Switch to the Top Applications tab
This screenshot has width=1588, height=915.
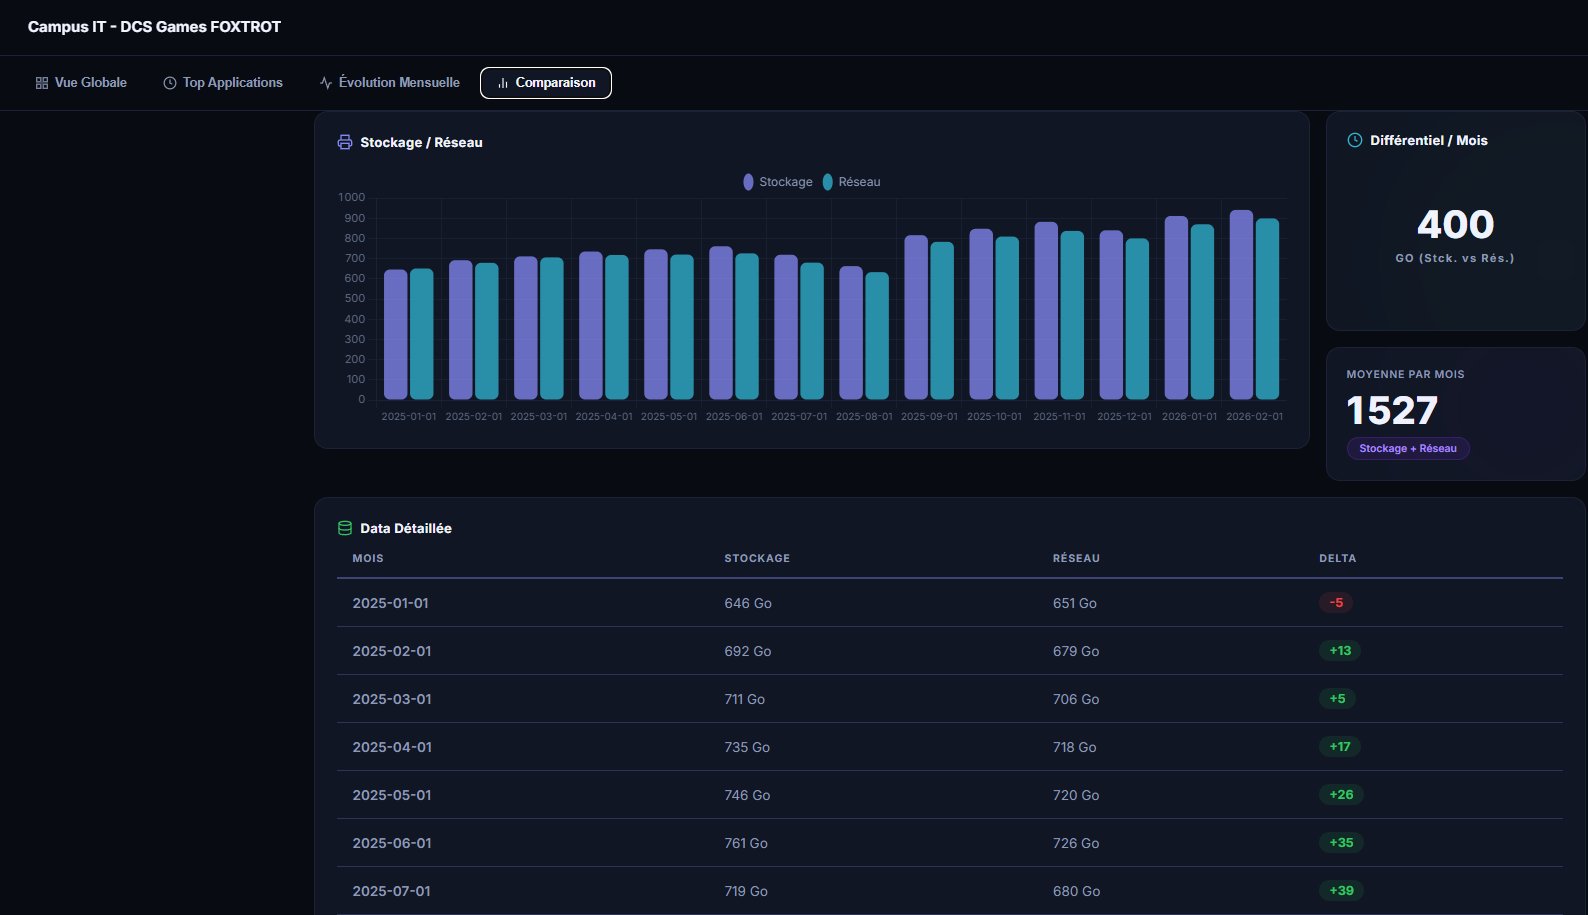tap(223, 83)
